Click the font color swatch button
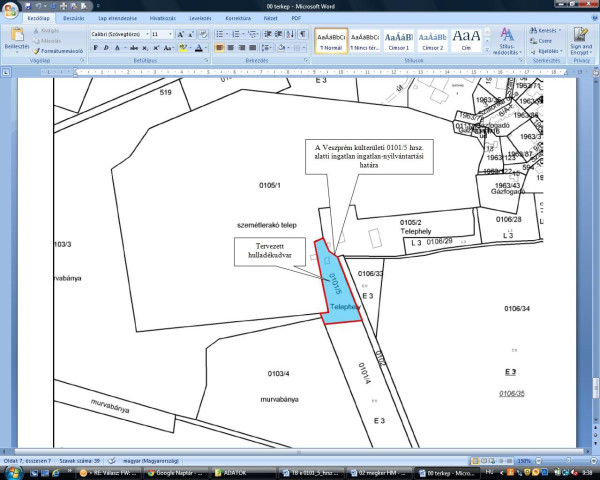 click(198, 47)
